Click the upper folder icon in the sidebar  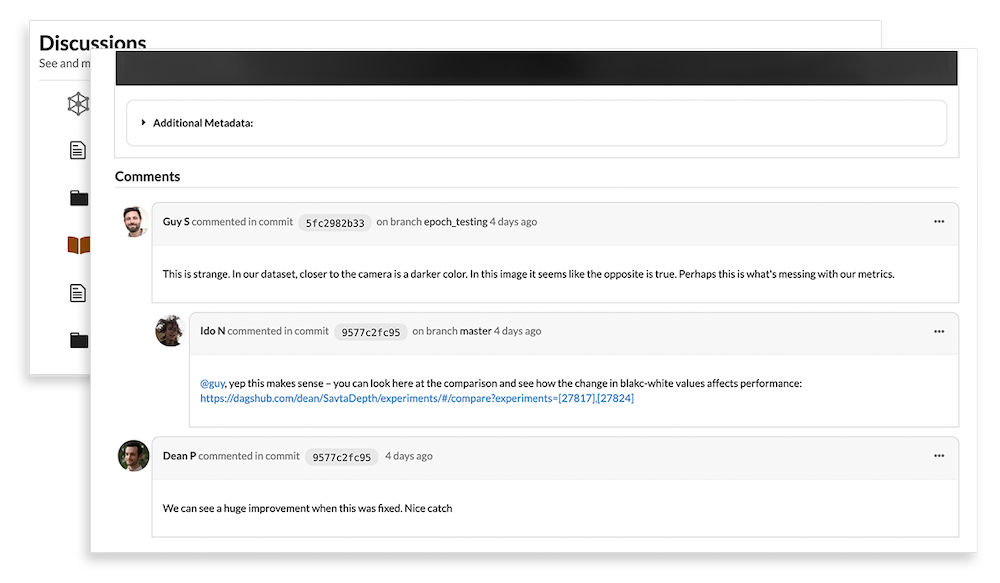78,197
